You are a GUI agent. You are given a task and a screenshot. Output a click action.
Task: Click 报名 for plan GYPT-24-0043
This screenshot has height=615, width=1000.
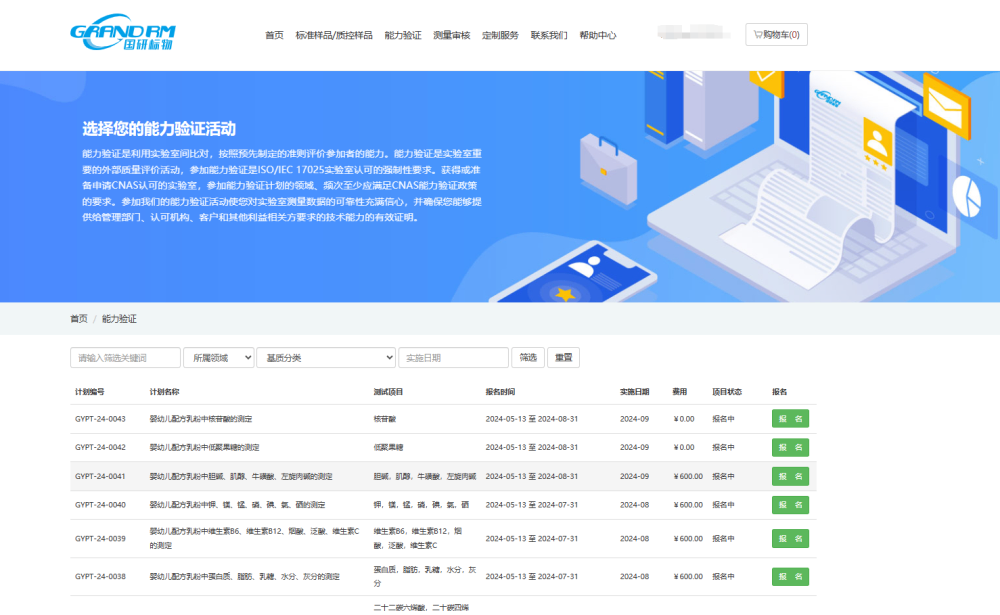pyautogui.click(x=790, y=419)
